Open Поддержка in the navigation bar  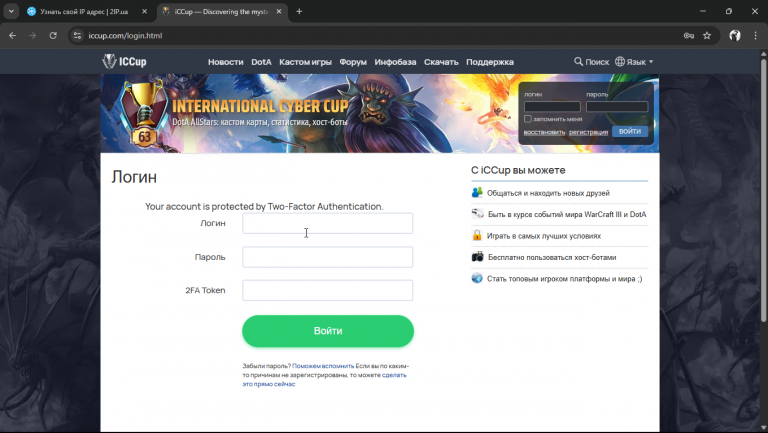coord(490,62)
